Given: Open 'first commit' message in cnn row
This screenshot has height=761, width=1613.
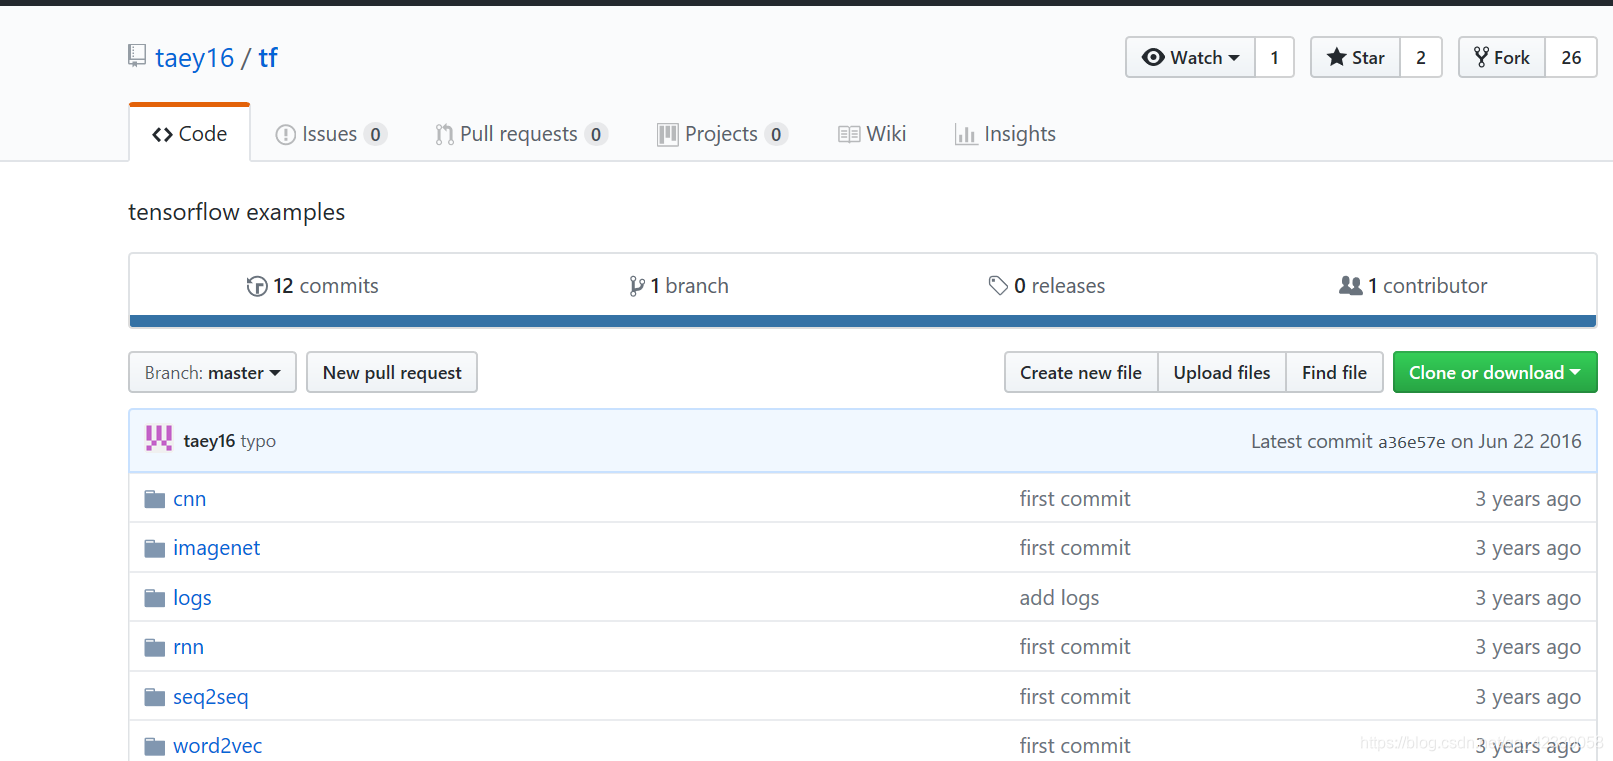Looking at the screenshot, I should click(x=1075, y=499).
